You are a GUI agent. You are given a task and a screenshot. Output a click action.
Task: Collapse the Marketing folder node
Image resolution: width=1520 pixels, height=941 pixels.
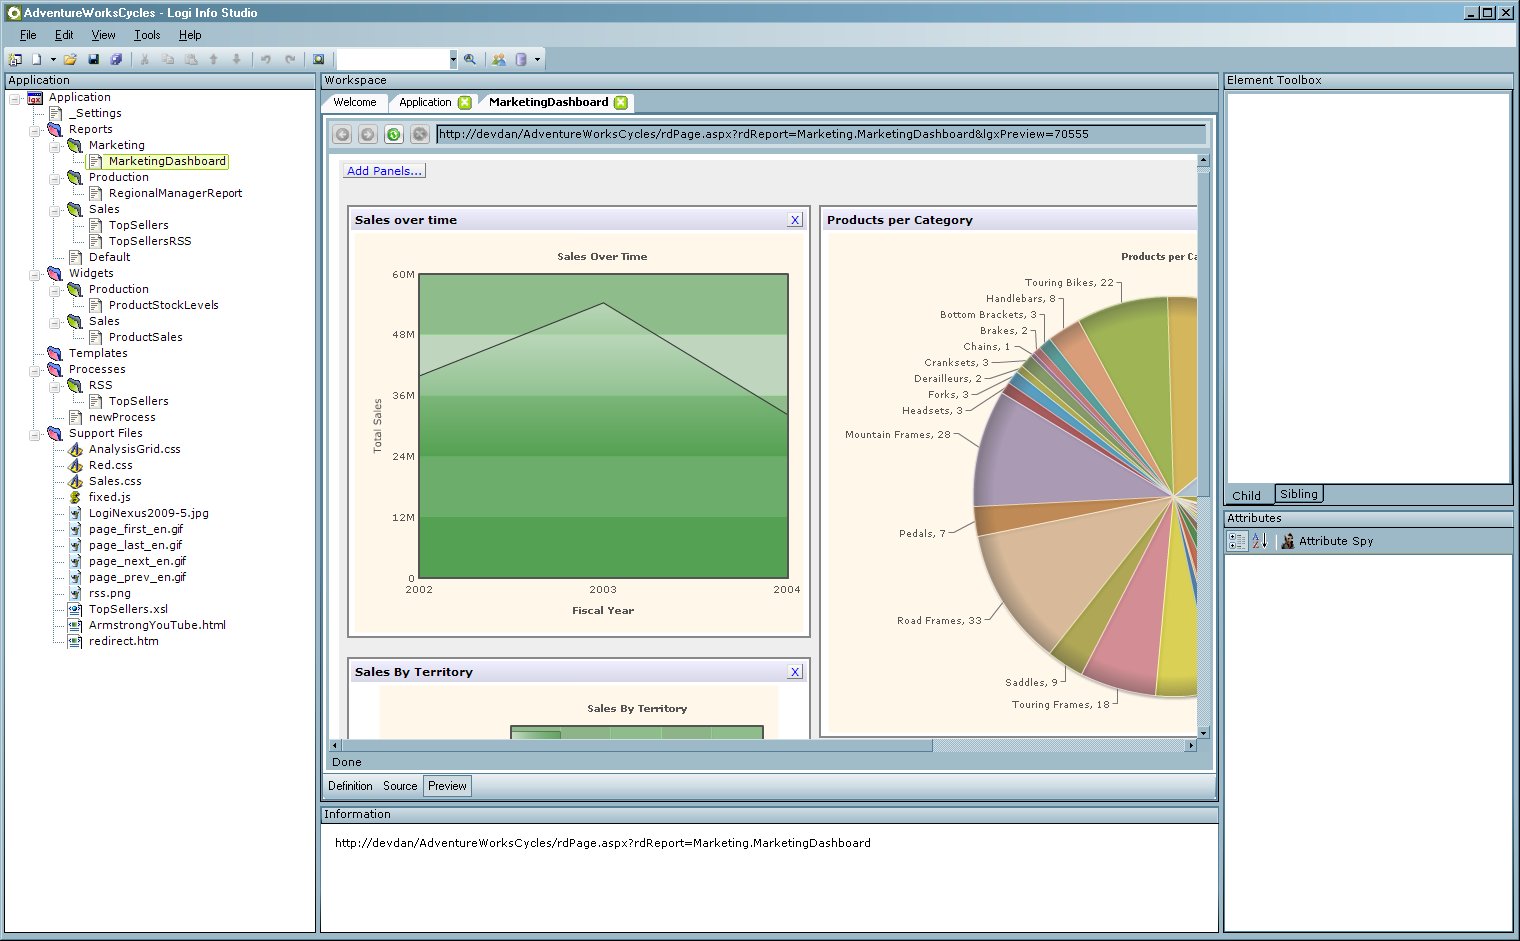point(55,146)
